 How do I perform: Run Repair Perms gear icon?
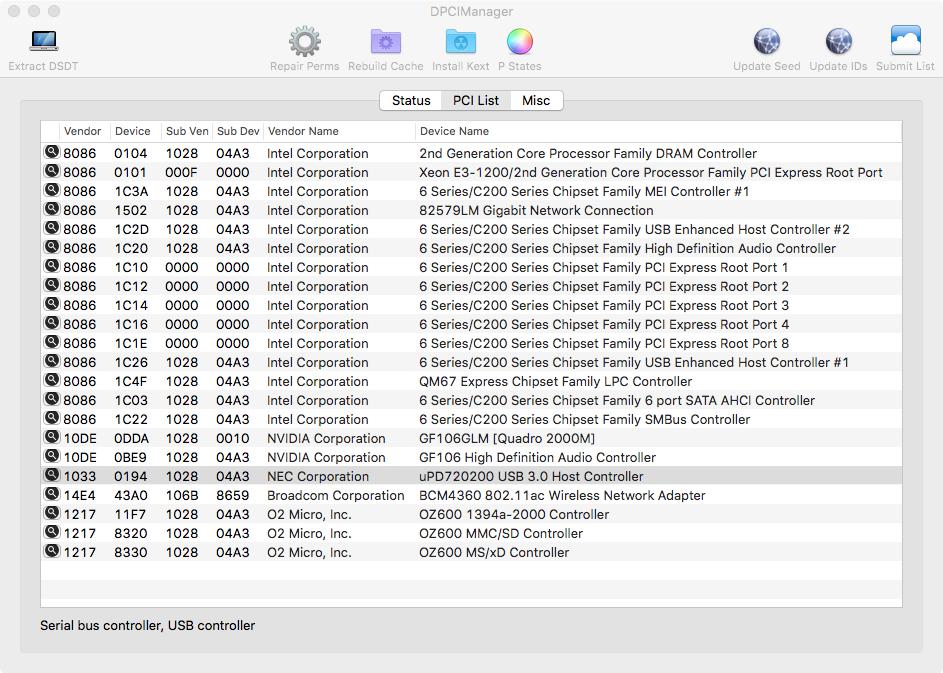click(304, 42)
